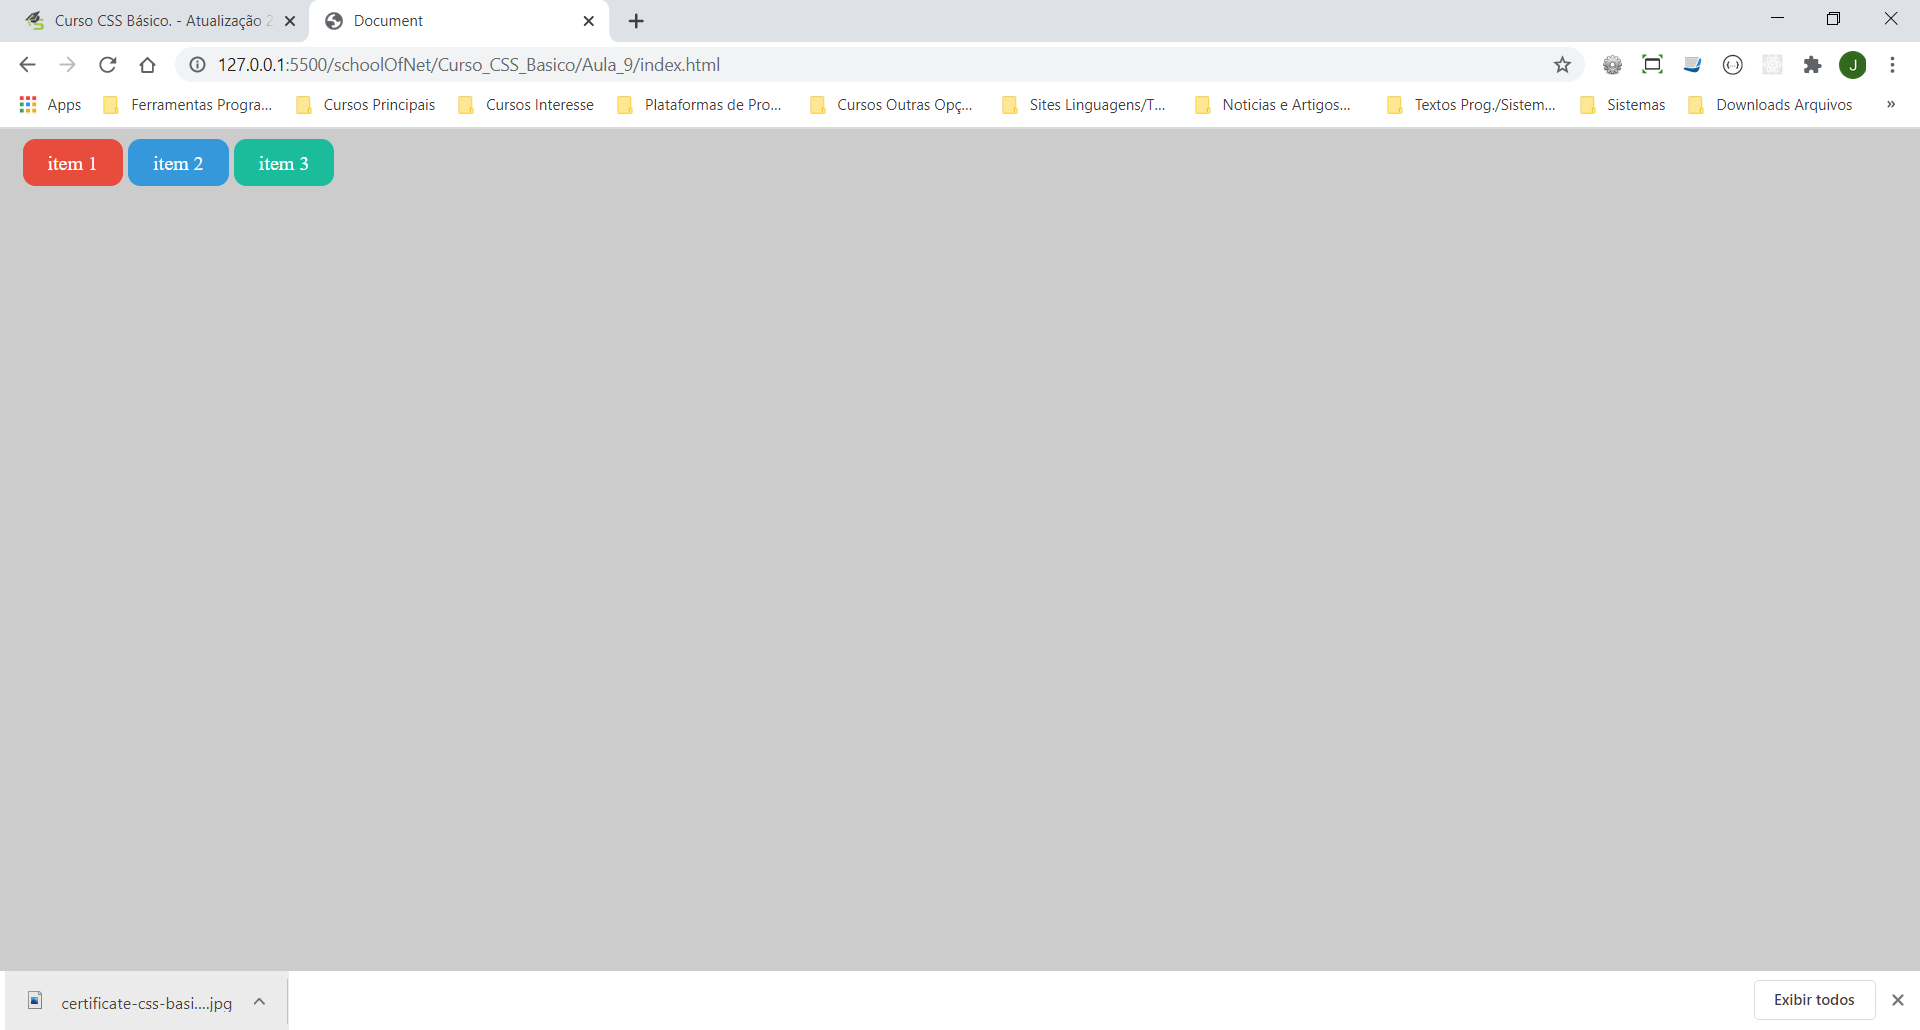The width and height of the screenshot is (1920, 1030).
Task: Click the red item 1 button
Action: tap(73, 163)
